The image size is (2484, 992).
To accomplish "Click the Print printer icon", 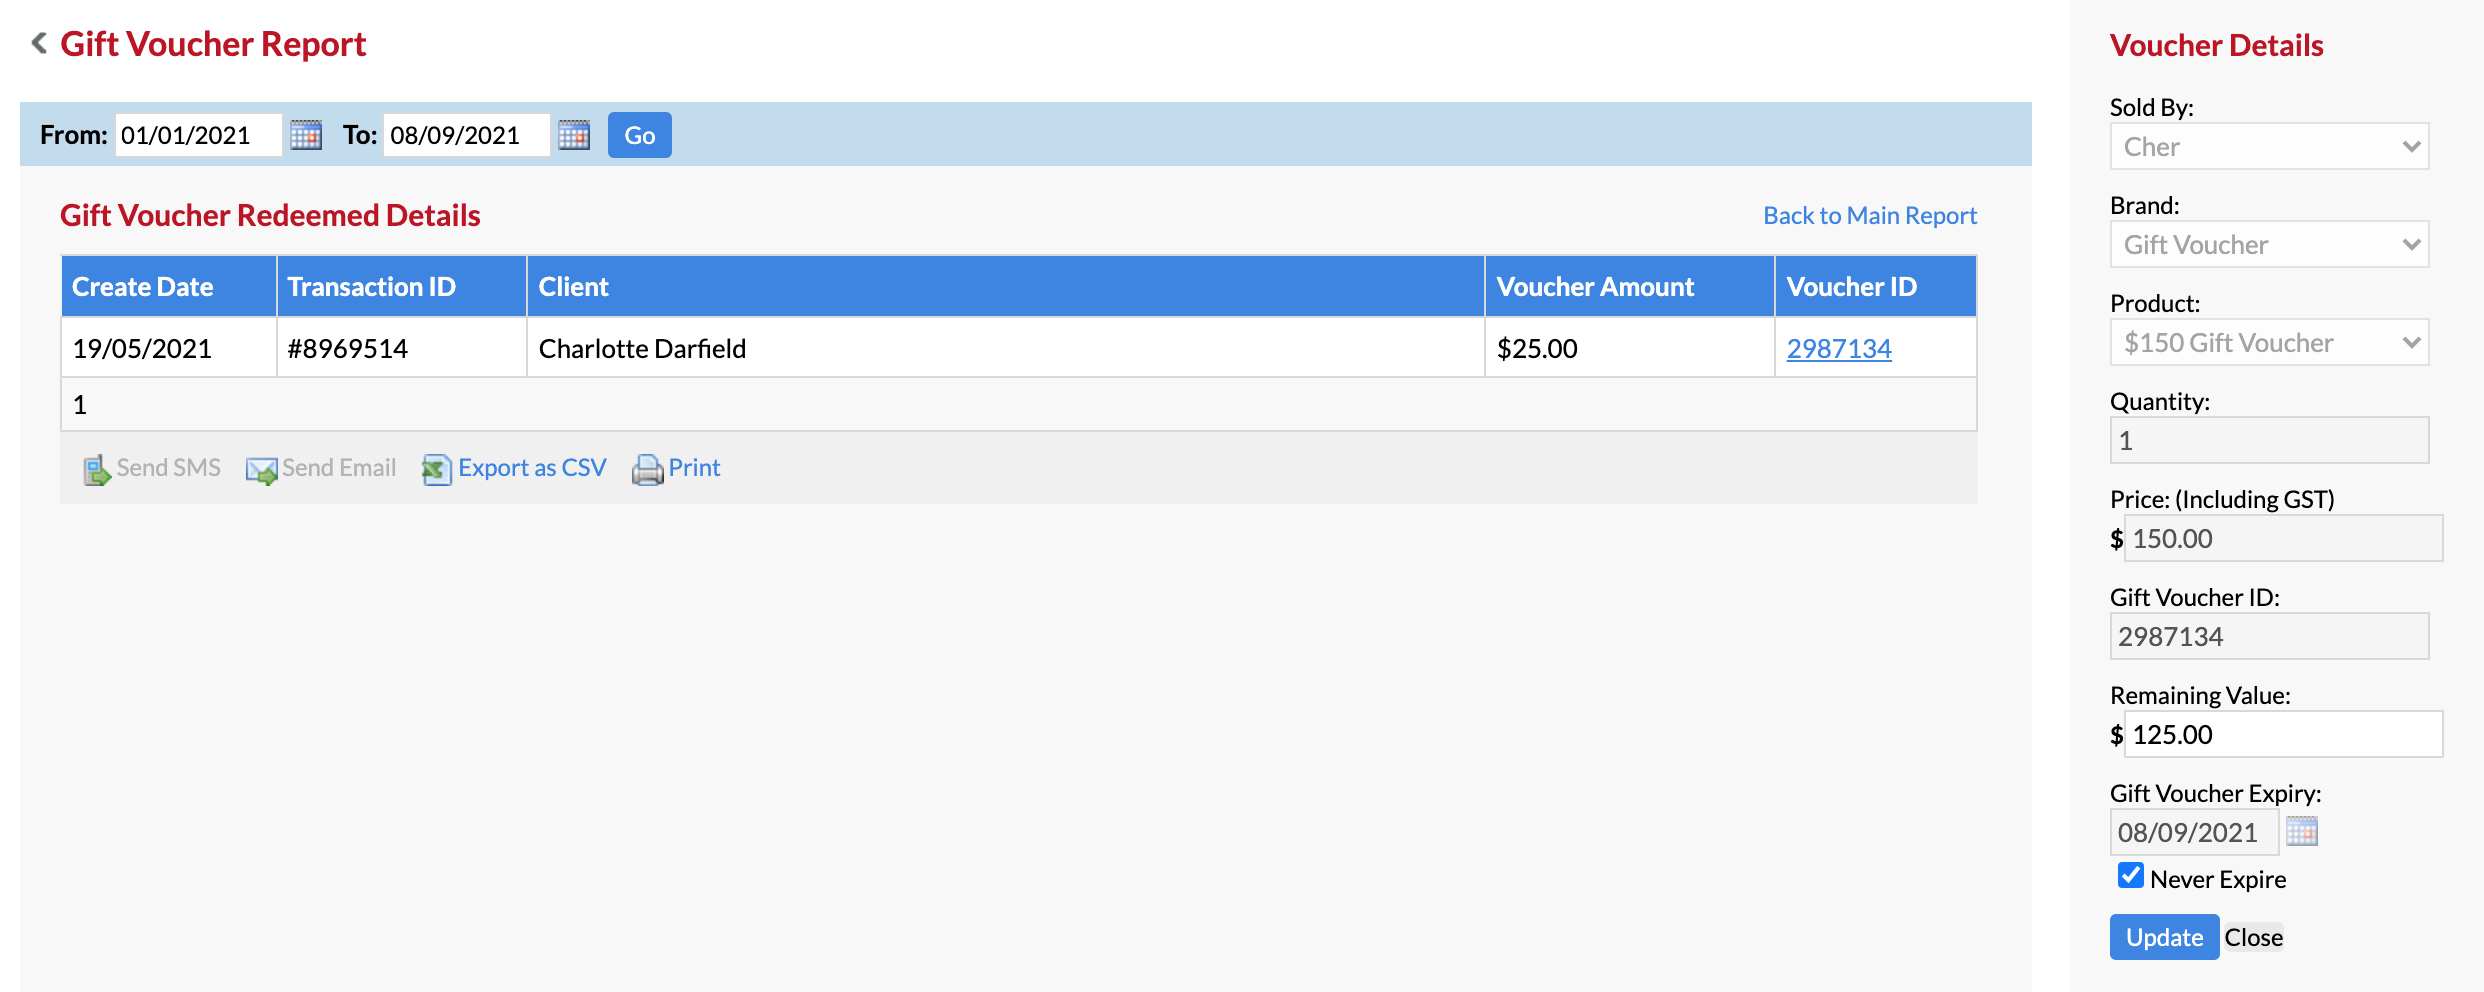I will click(x=647, y=469).
